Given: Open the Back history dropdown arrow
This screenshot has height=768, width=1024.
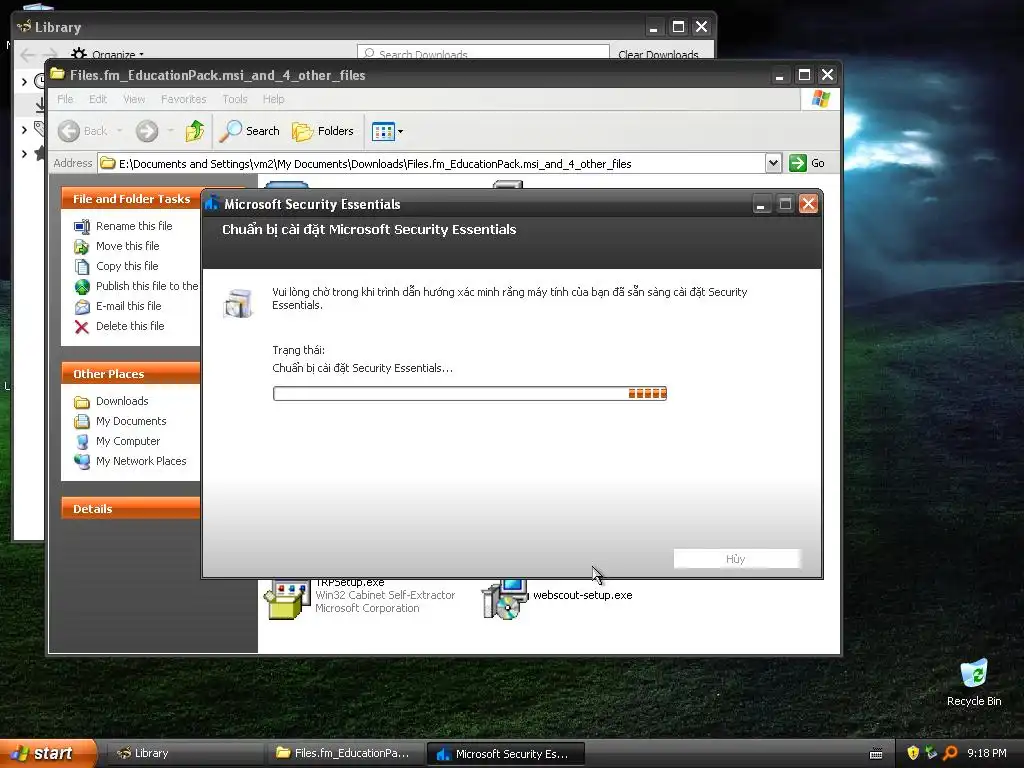Looking at the screenshot, I should [120, 131].
